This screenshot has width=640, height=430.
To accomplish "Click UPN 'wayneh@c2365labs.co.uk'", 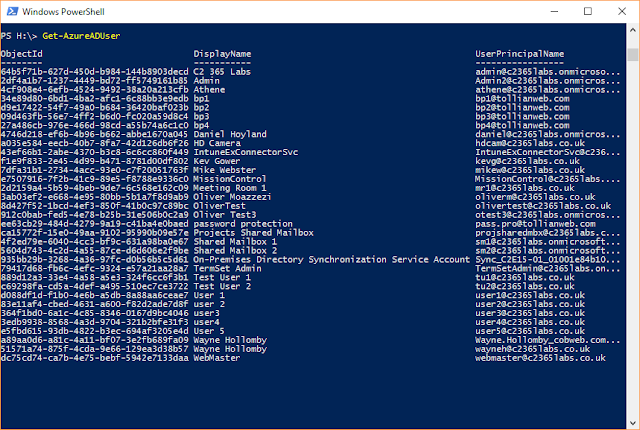I will point(533,349).
